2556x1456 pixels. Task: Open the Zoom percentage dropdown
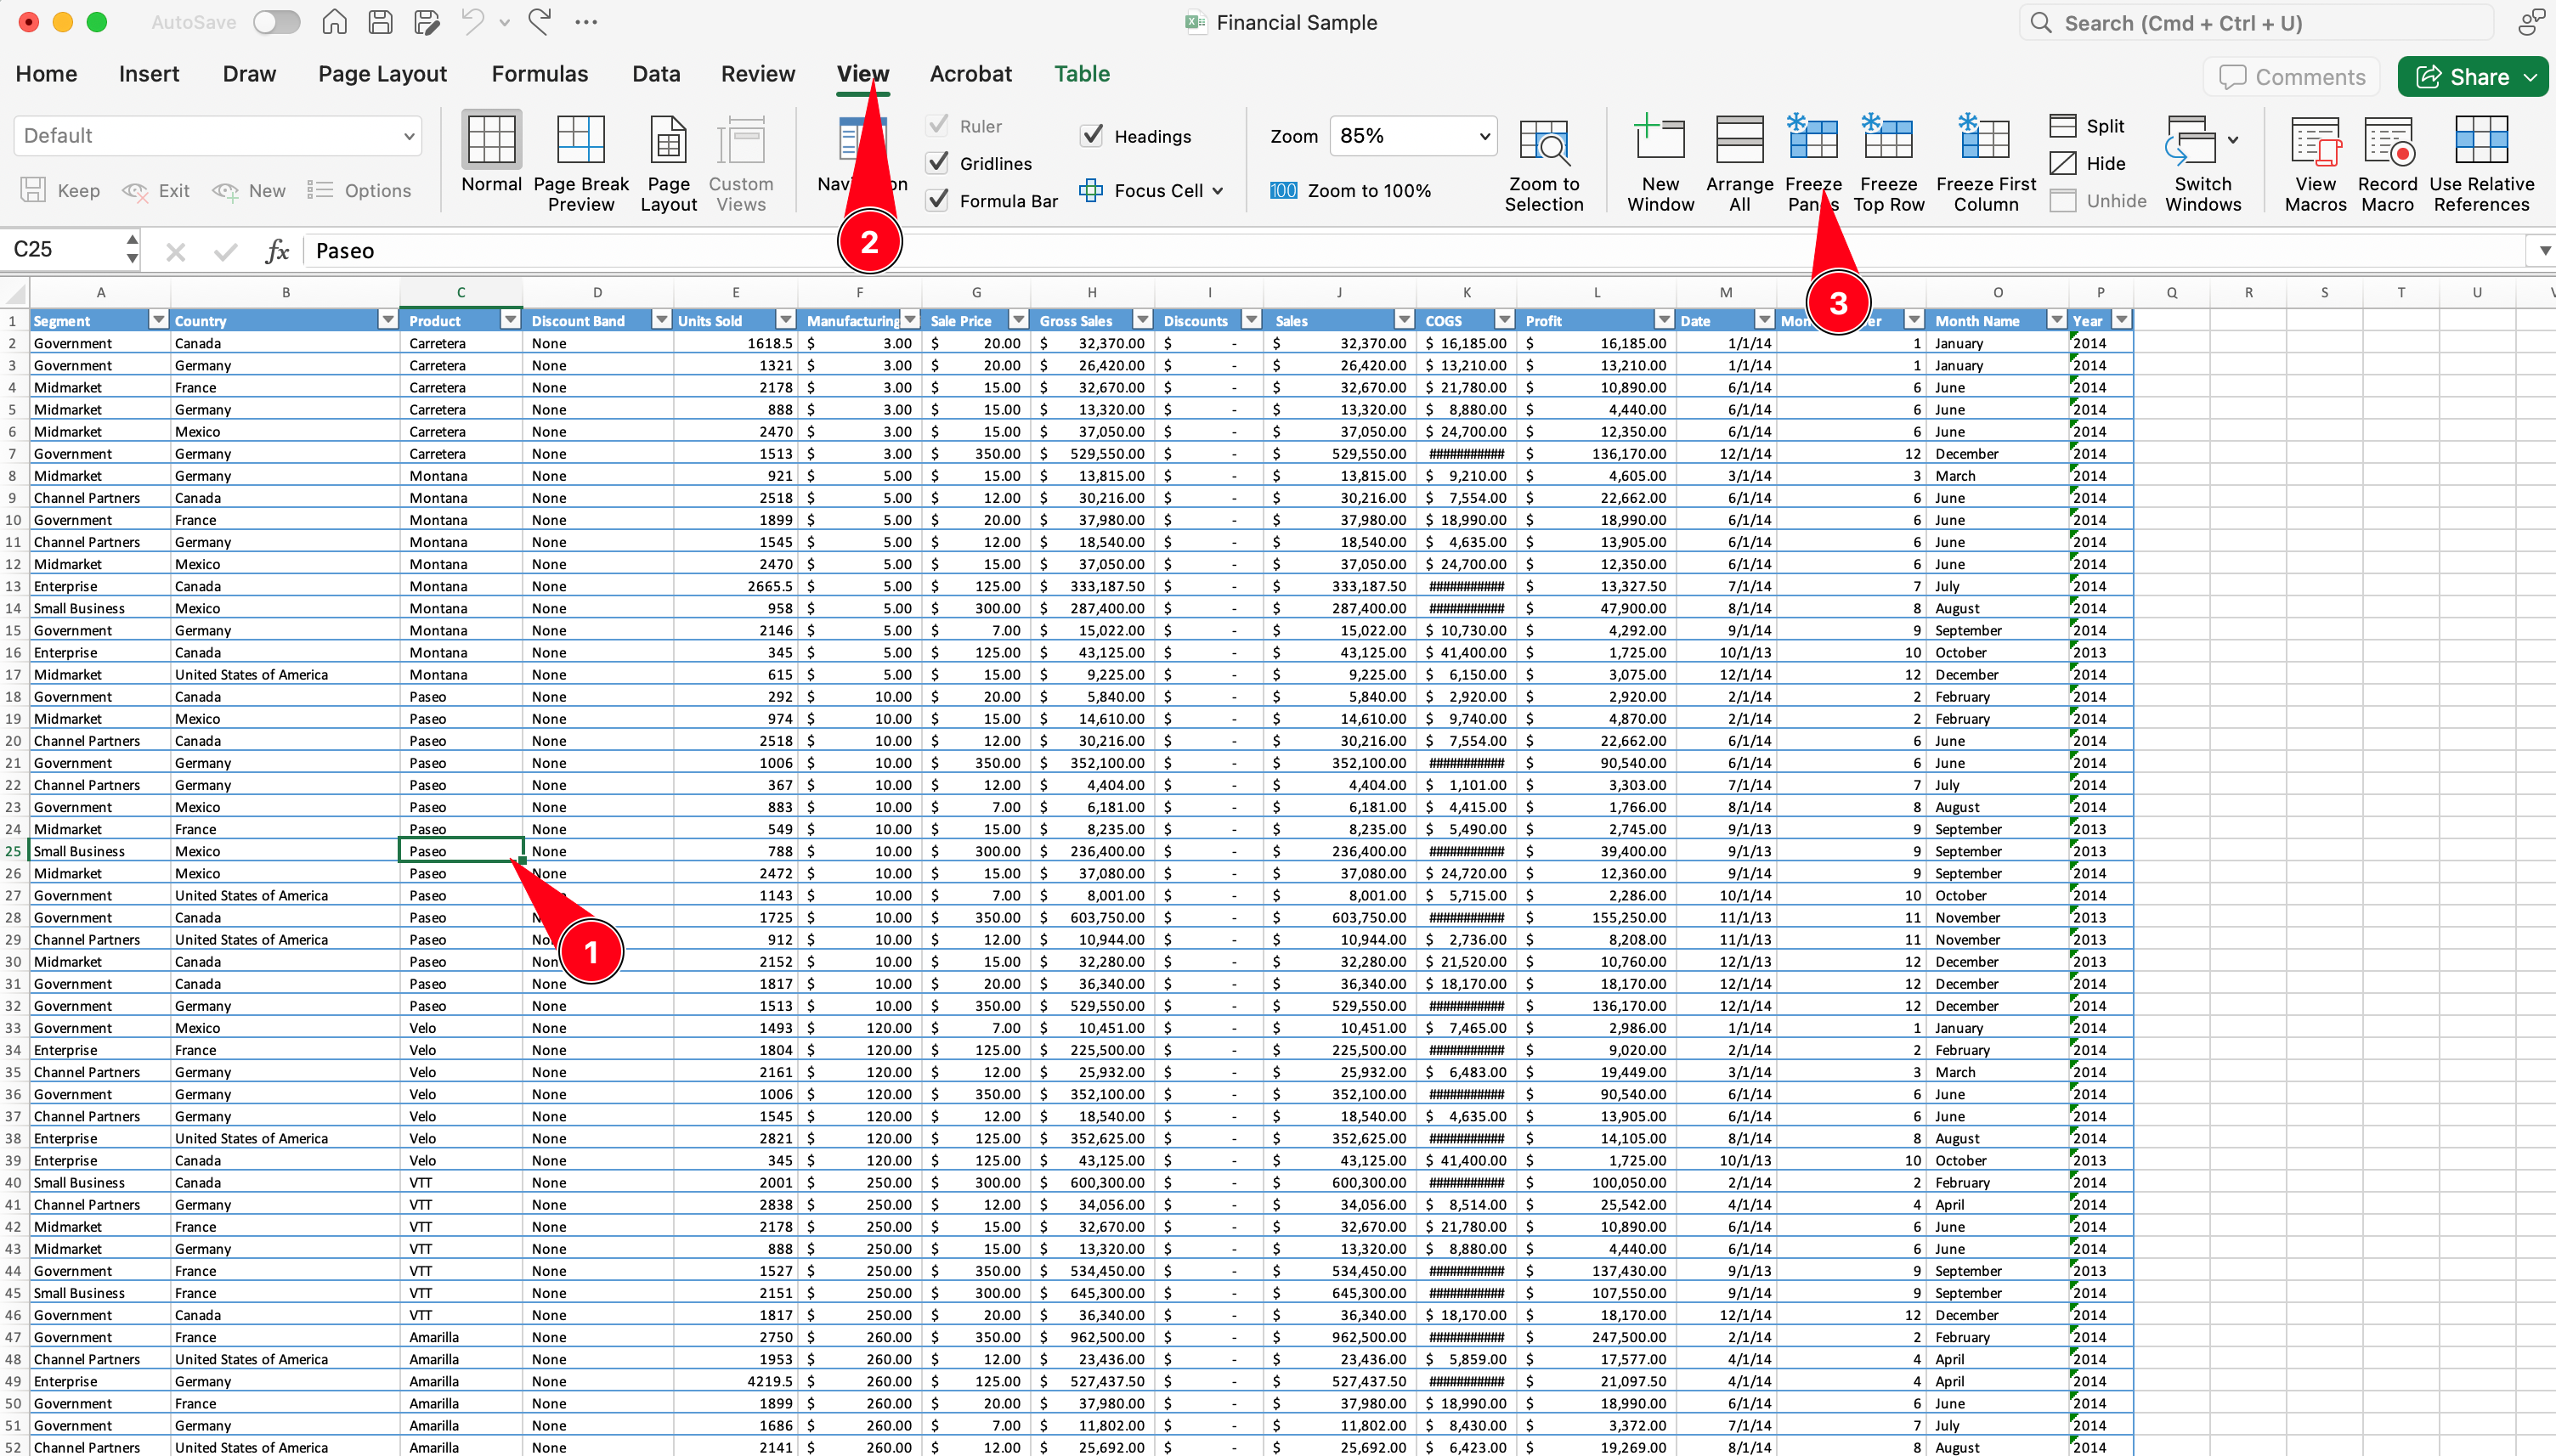(1412, 136)
